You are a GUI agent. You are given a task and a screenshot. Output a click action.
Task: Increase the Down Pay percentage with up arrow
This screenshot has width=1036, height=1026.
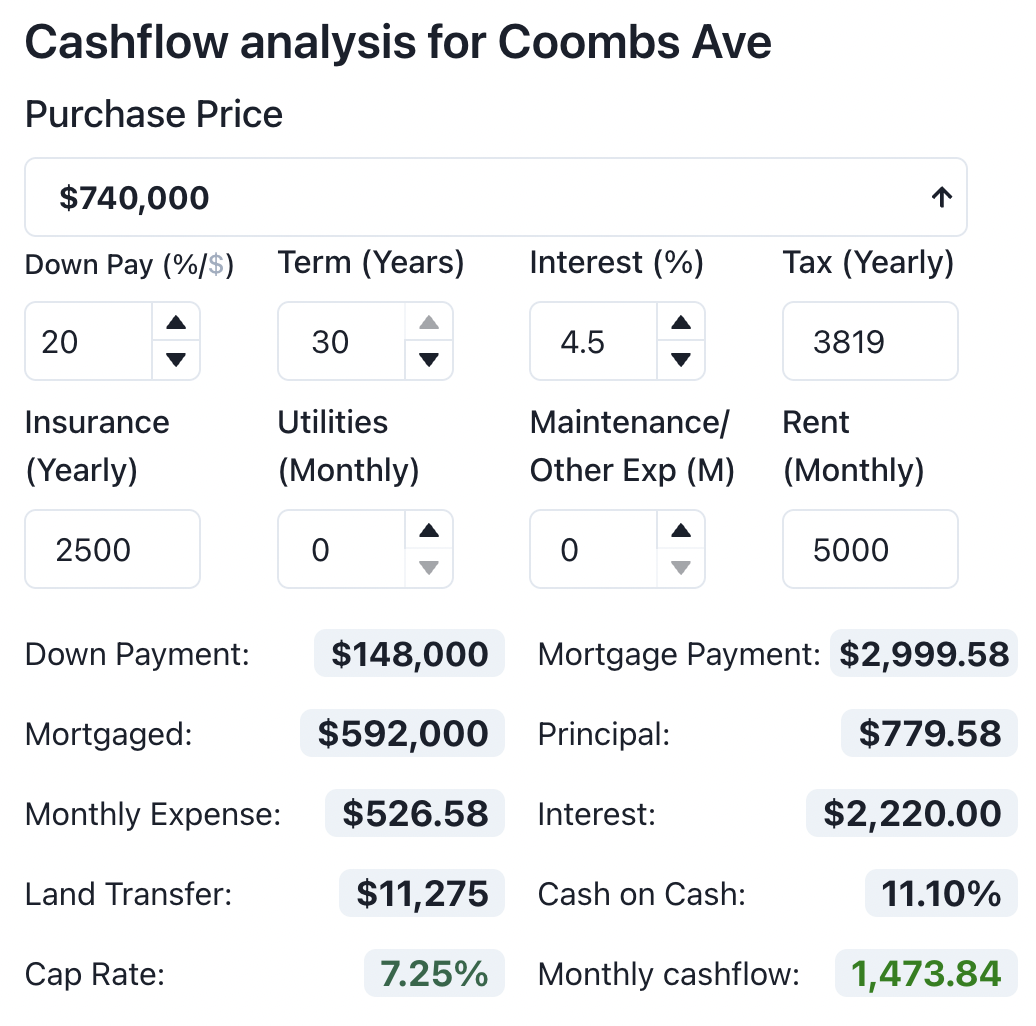coord(176,323)
